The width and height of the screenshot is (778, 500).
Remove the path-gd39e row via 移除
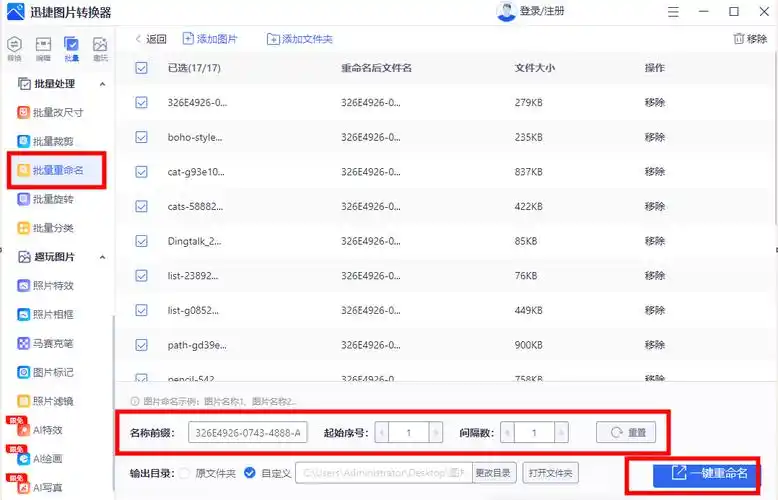point(654,345)
